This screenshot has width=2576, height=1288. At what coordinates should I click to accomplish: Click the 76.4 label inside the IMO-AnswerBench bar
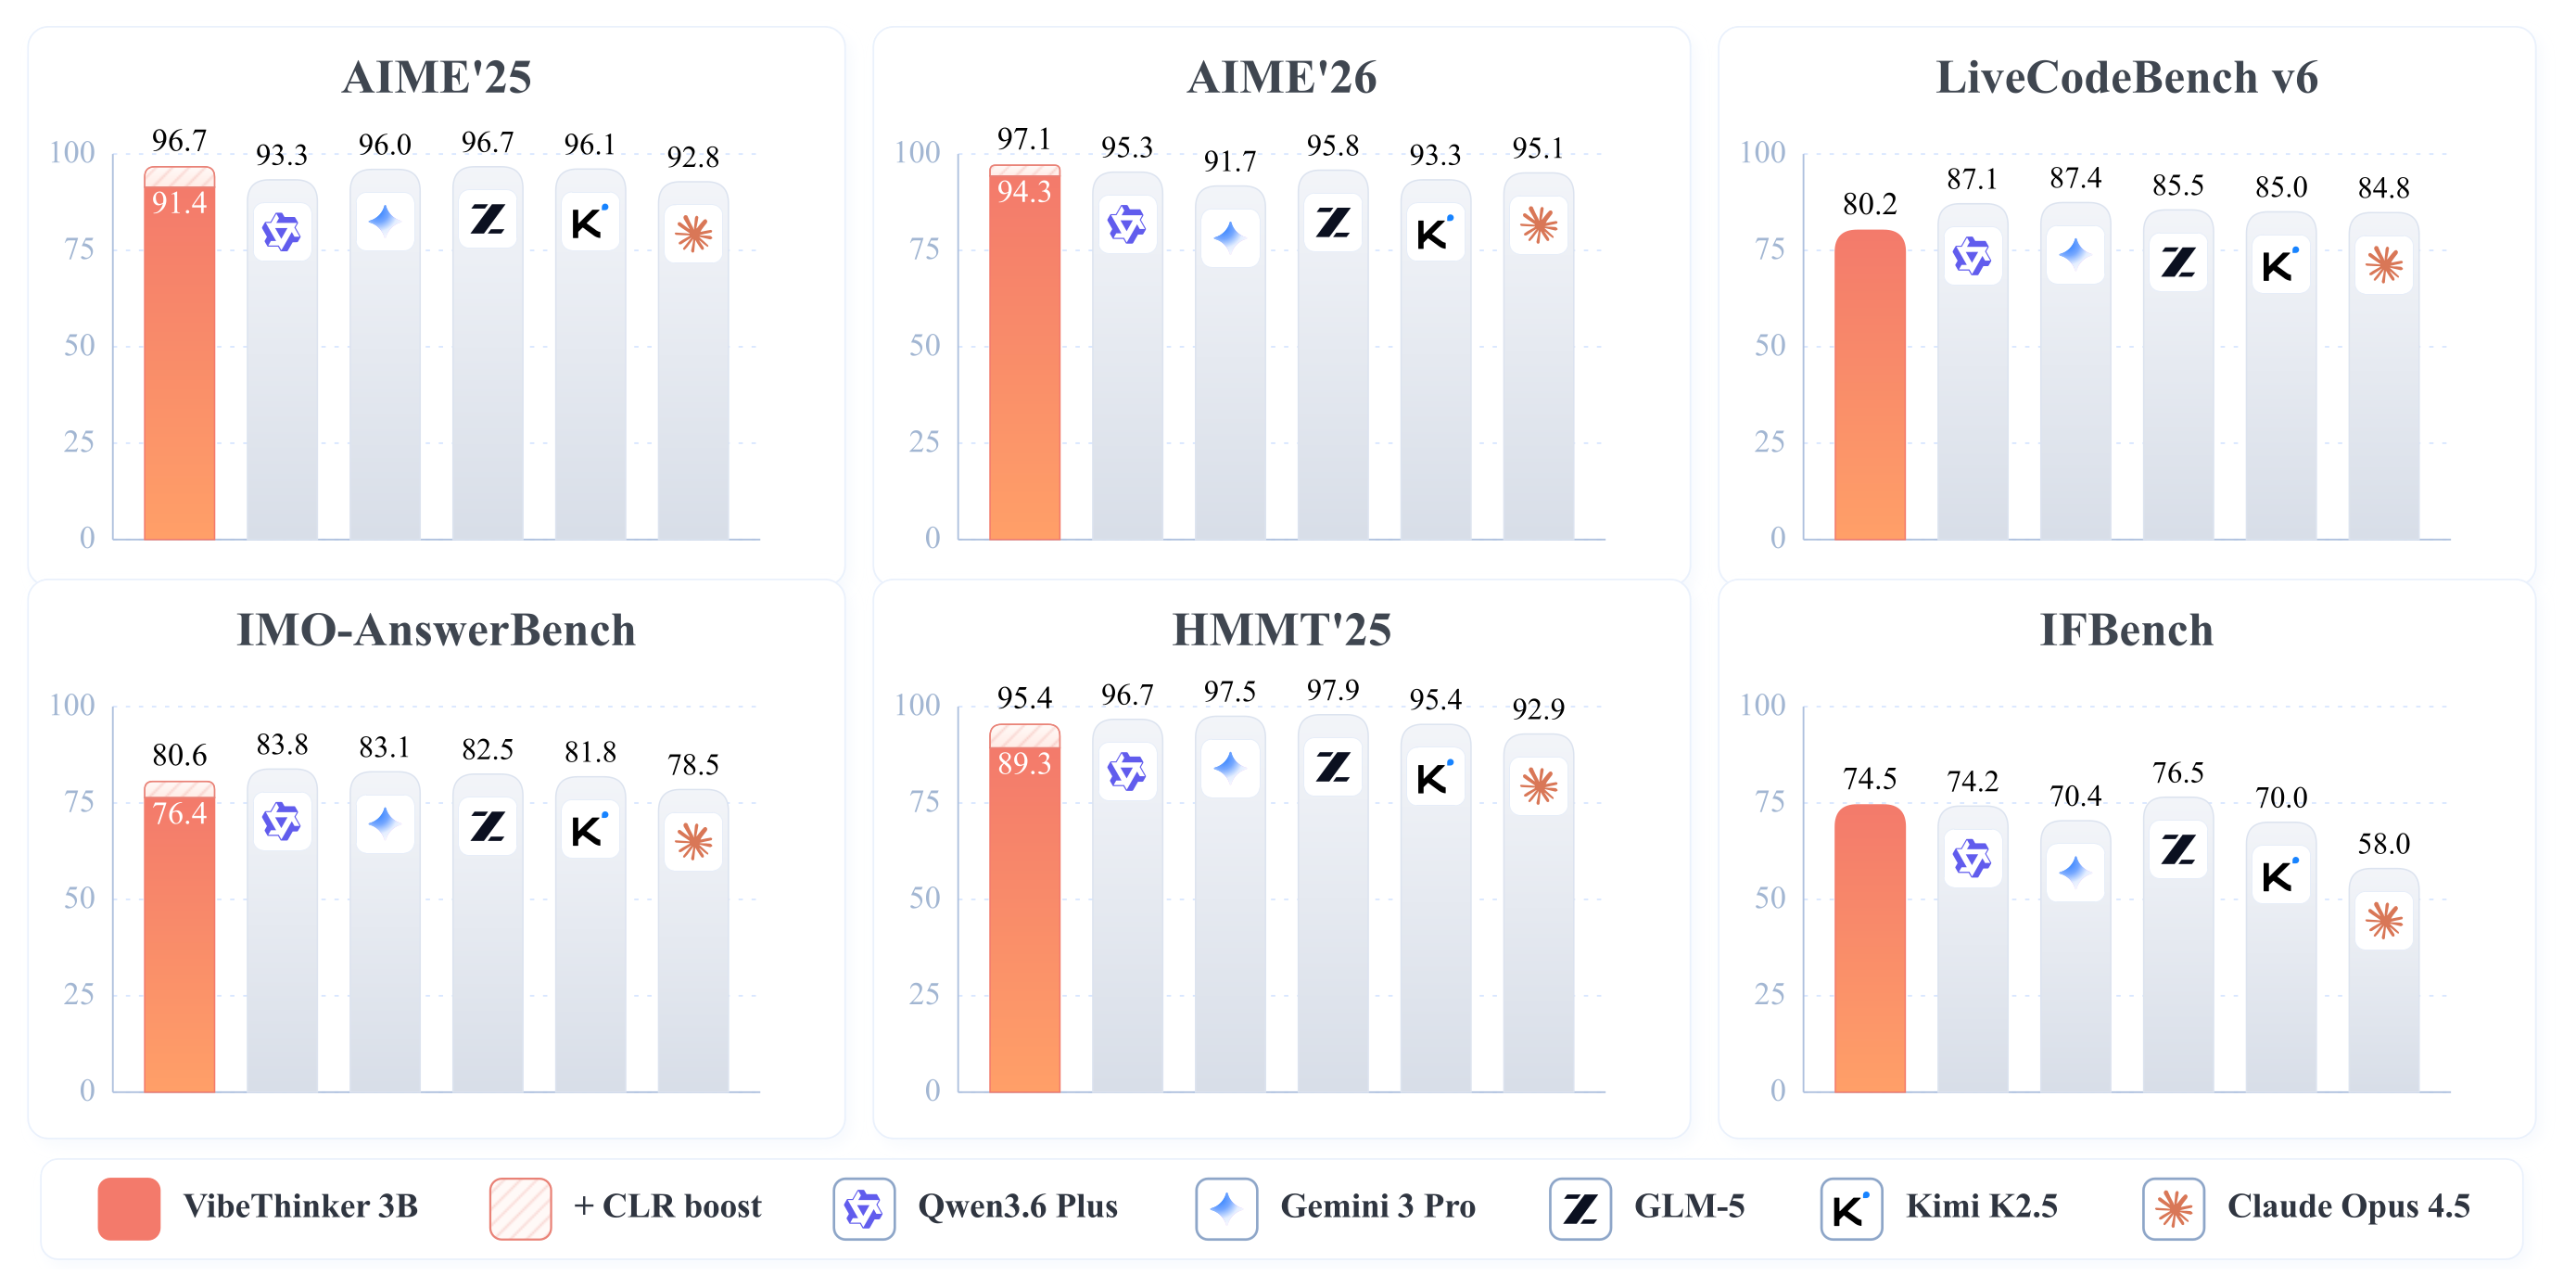tap(180, 814)
